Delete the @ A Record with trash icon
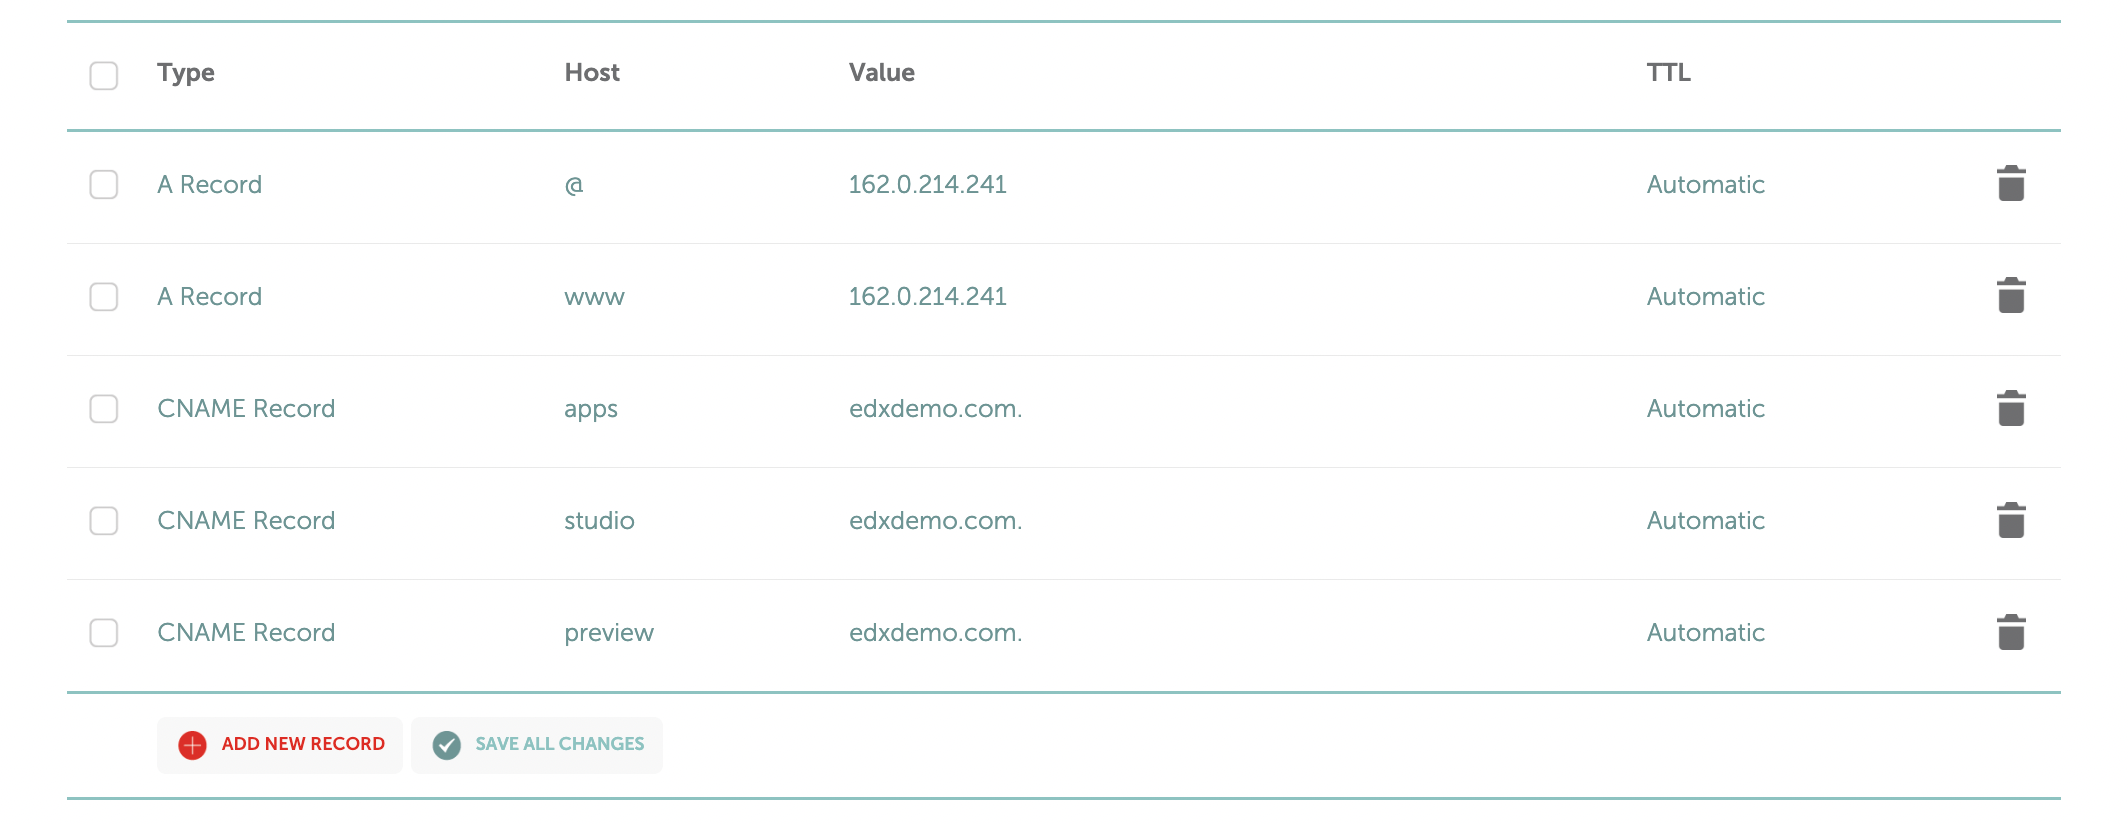This screenshot has height=824, width=2128. click(2010, 184)
